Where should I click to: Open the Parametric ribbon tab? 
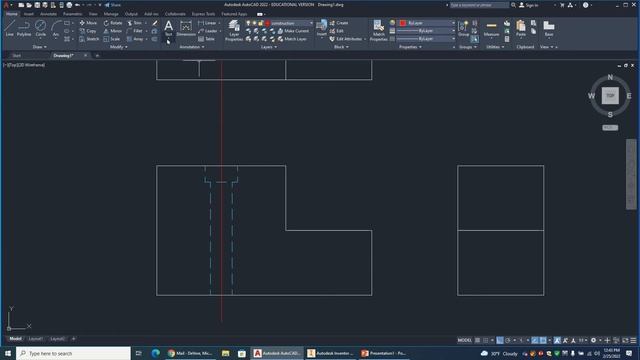pyautogui.click(x=72, y=14)
